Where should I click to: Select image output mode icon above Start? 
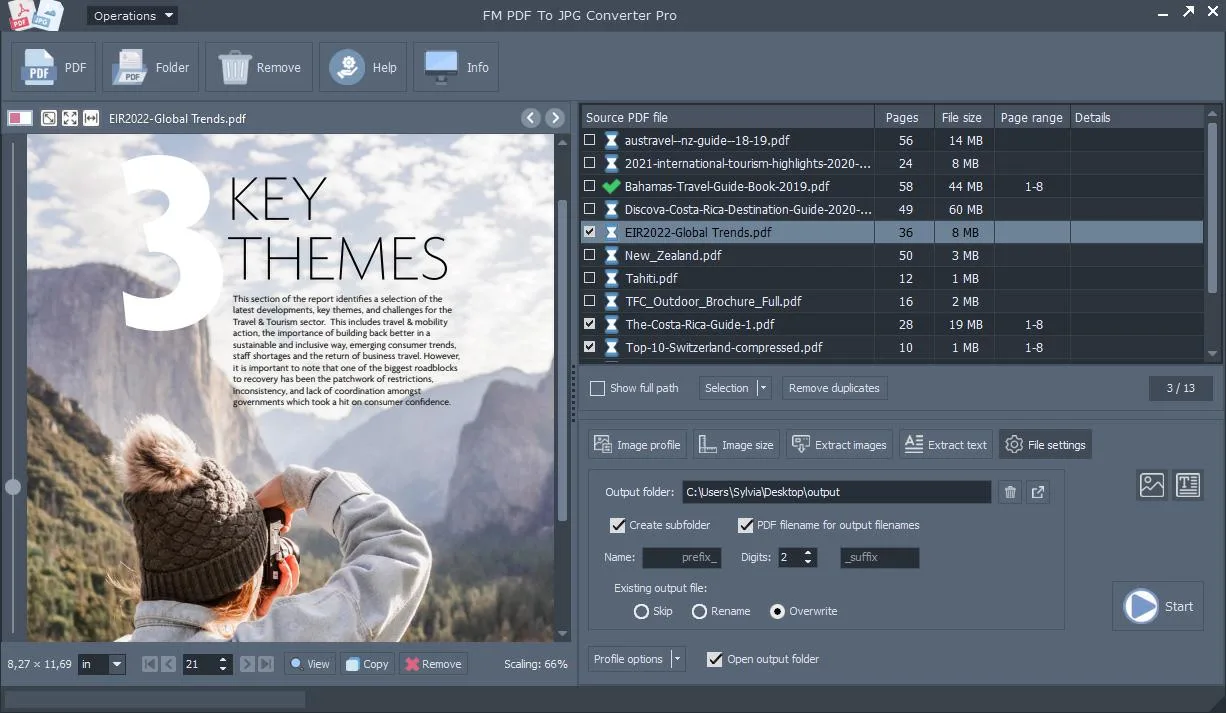tap(1152, 485)
